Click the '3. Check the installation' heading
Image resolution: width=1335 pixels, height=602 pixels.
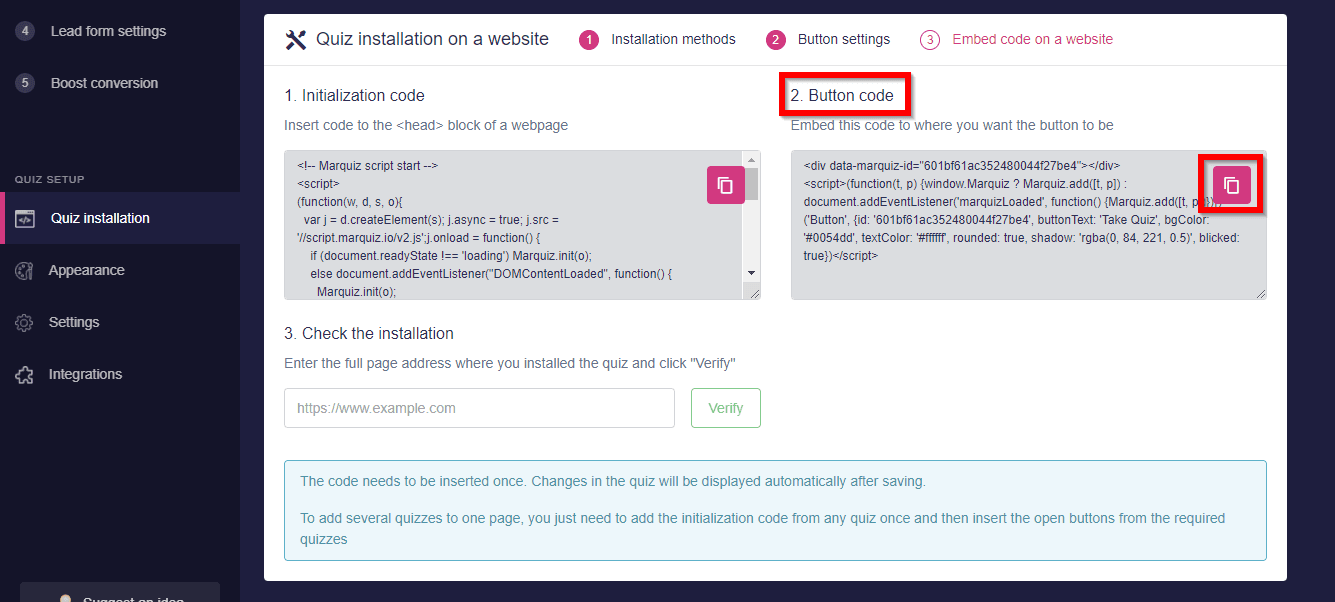point(369,333)
